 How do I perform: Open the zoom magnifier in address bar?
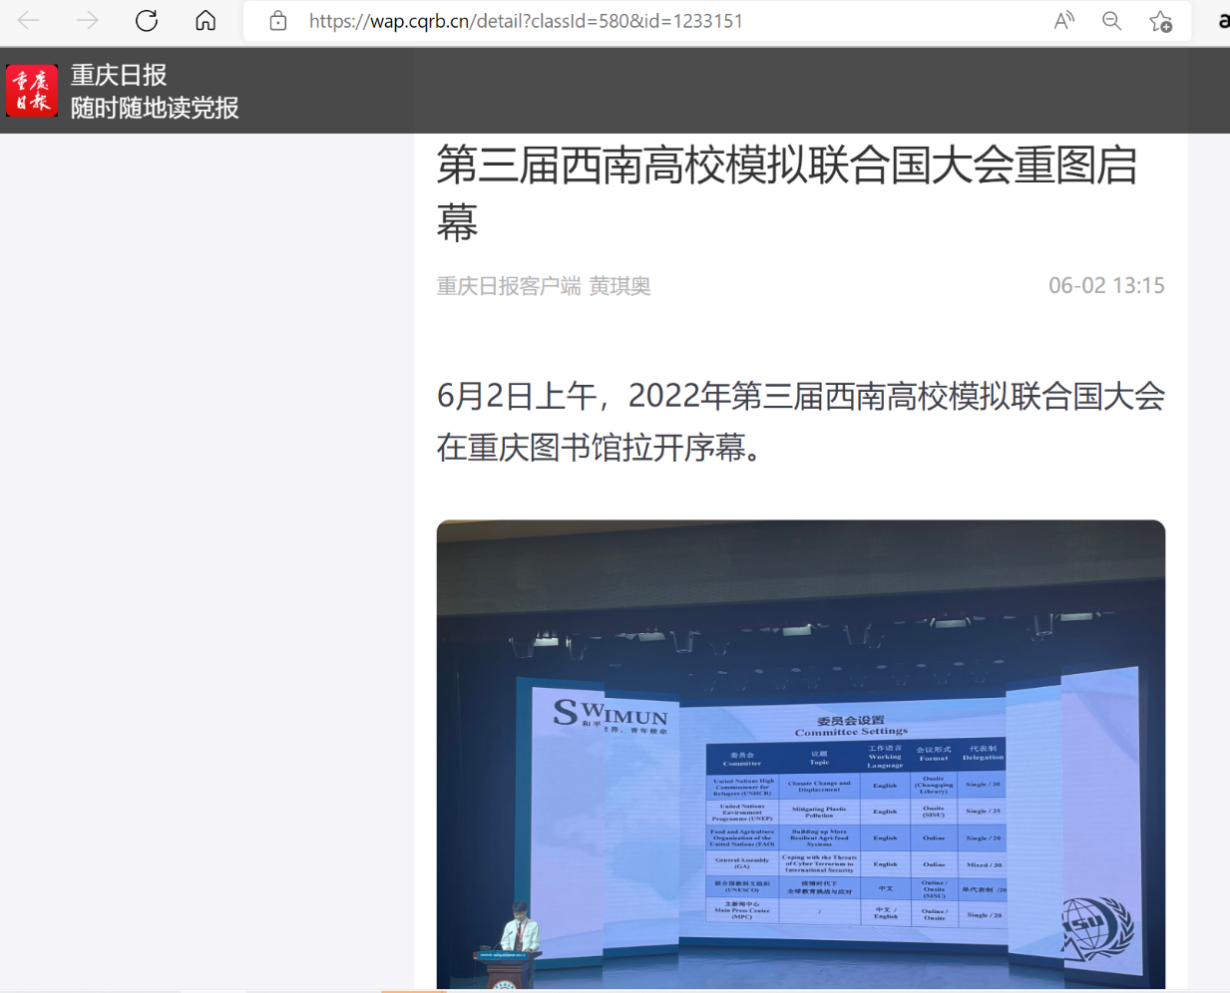tap(1111, 21)
